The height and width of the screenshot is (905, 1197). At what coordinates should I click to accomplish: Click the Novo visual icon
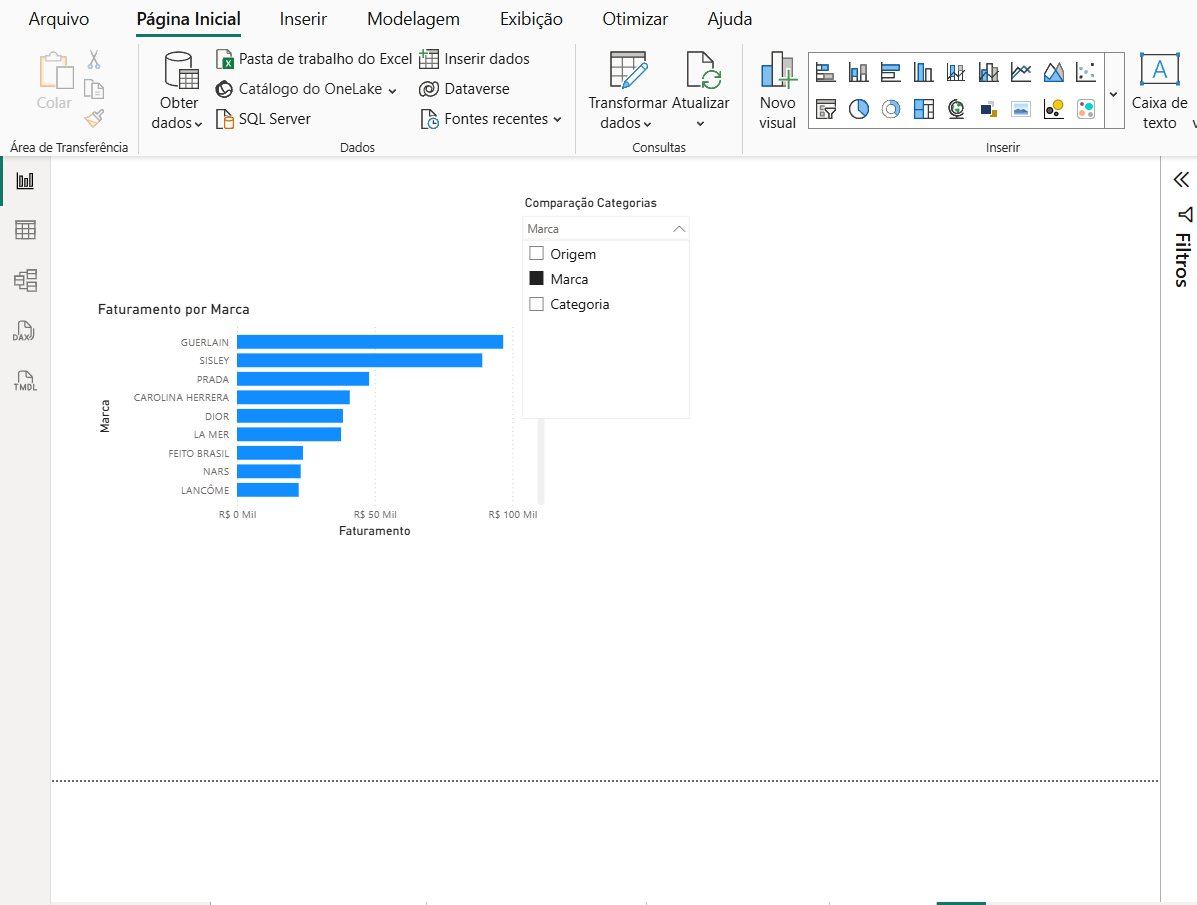pyautogui.click(x=778, y=69)
